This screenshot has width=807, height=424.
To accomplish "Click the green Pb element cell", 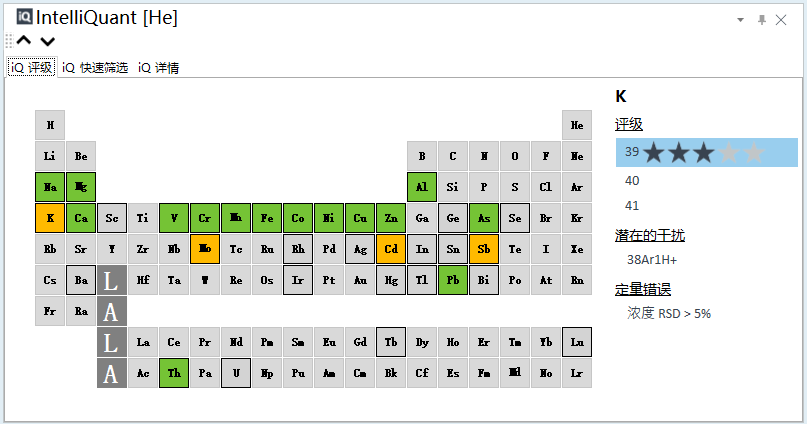I will point(453,280).
